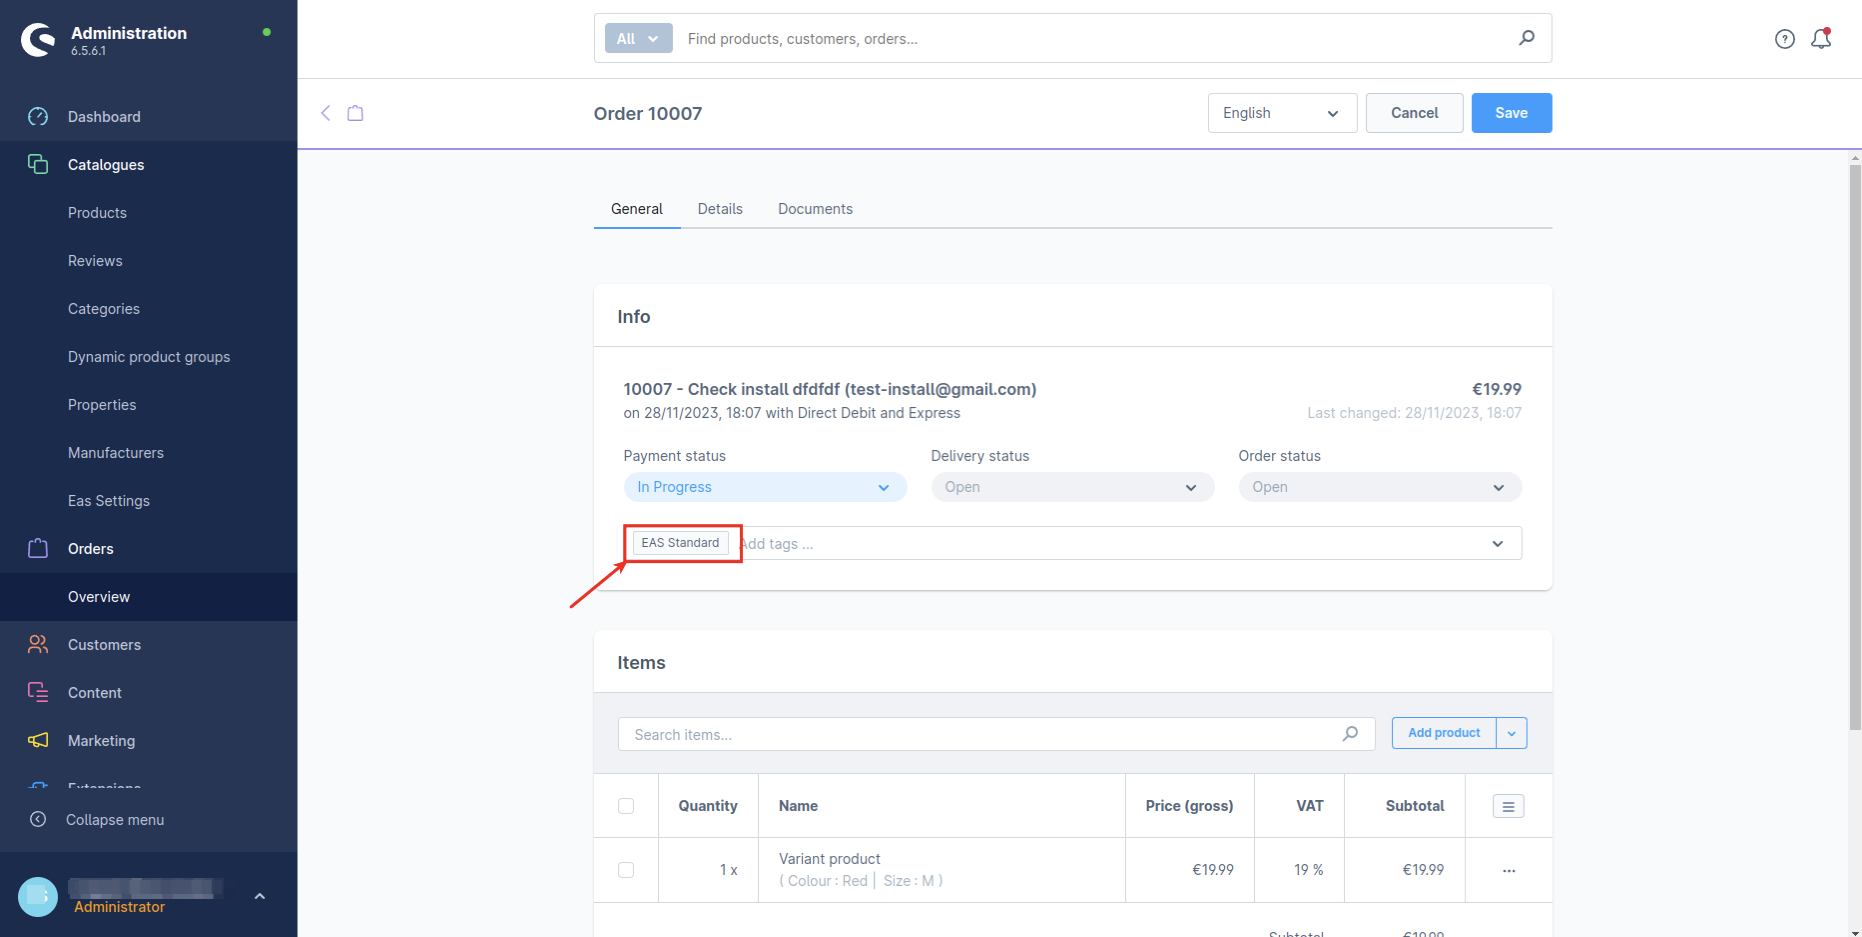
Task: Click the Customers sidebar icon
Action: click(x=38, y=645)
